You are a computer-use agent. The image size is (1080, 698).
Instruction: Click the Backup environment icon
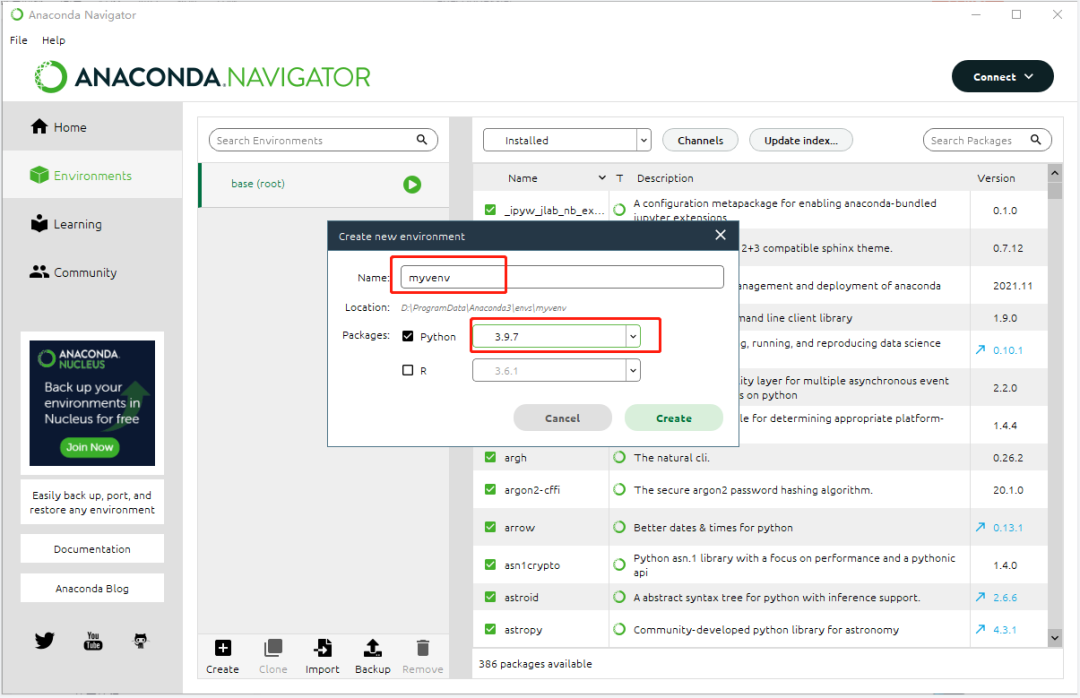point(372,648)
